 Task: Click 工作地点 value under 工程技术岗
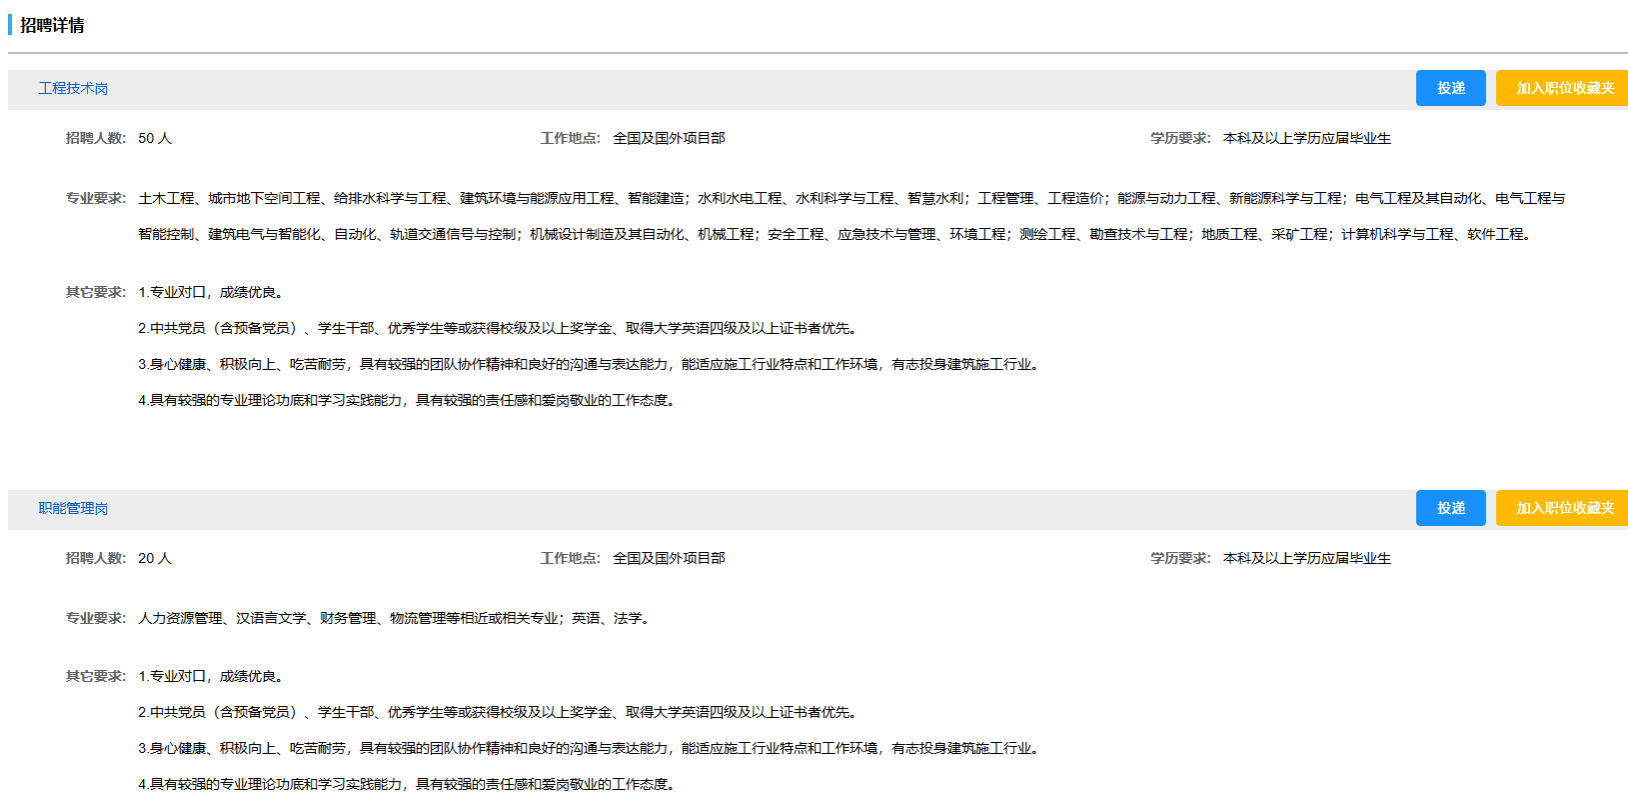668,139
